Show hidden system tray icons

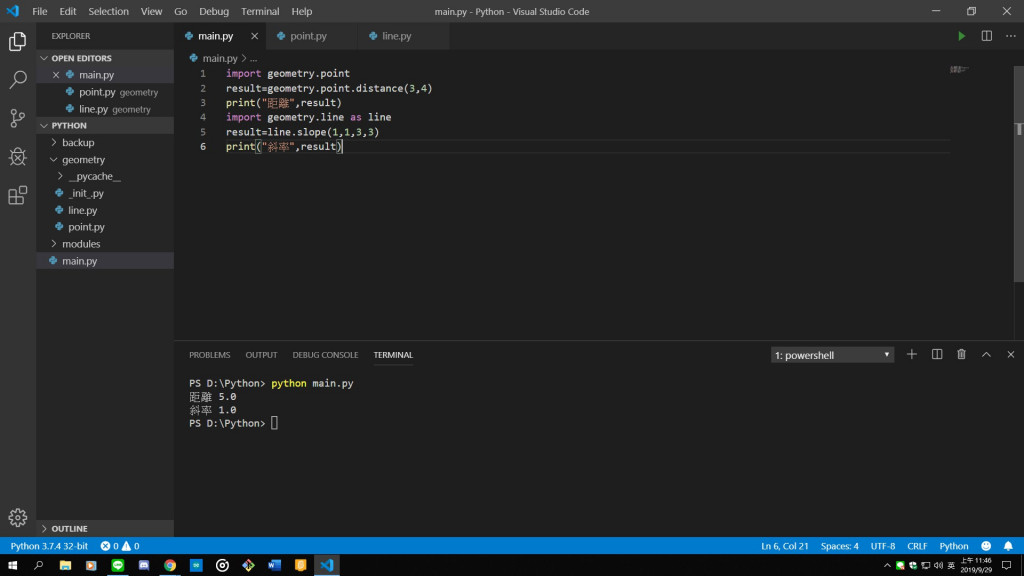pyautogui.click(x=887, y=566)
